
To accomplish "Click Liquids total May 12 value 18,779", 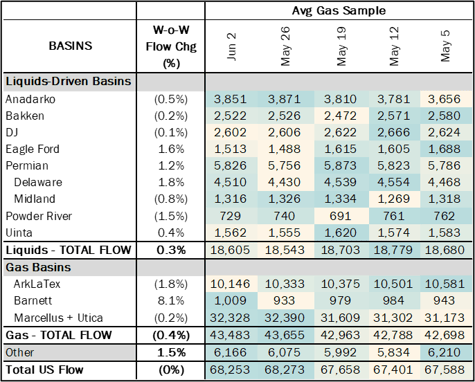I will click(393, 250).
